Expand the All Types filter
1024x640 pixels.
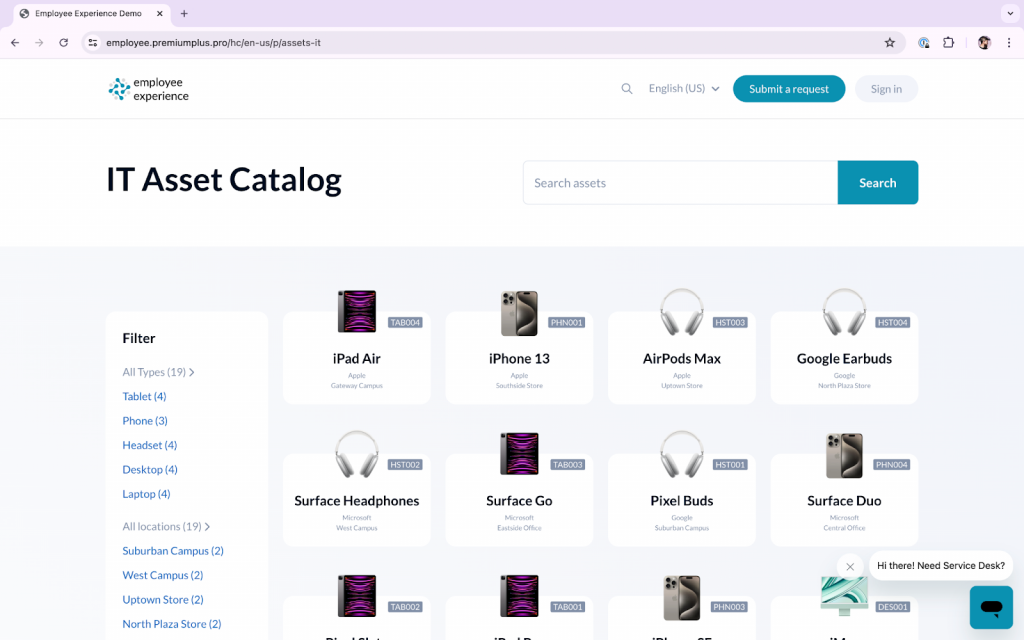click(158, 372)
